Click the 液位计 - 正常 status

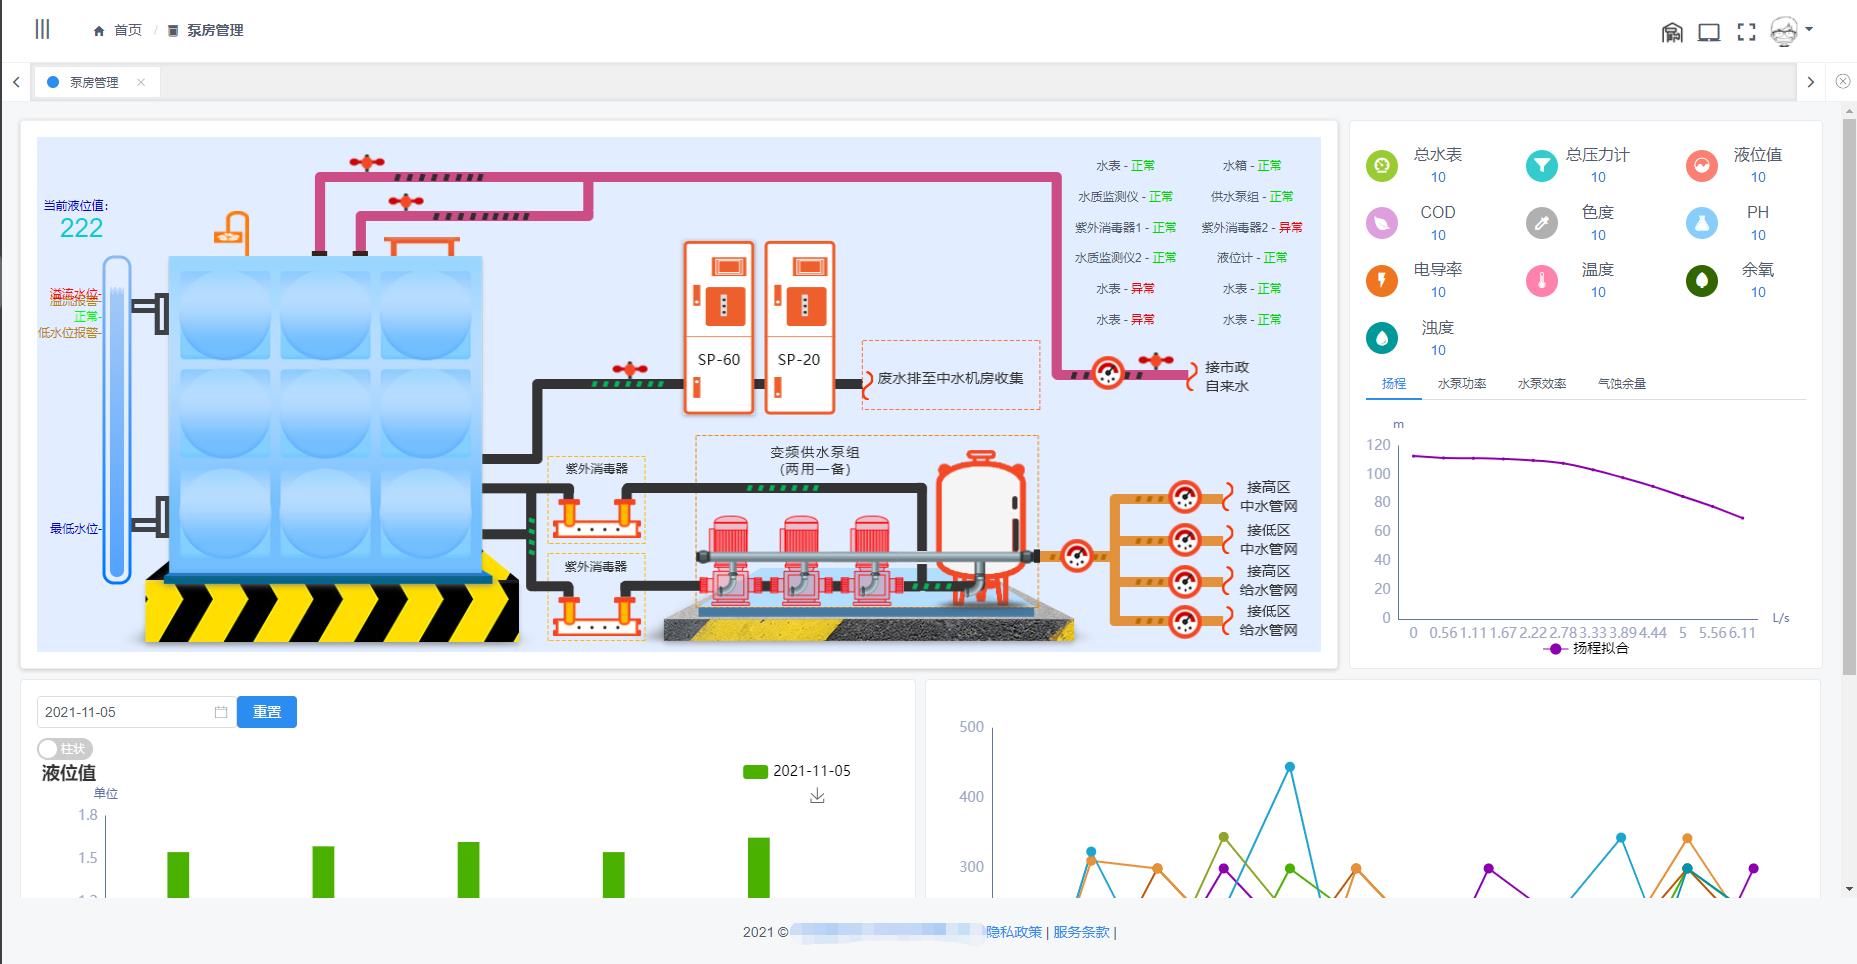tap(1252, 257)
